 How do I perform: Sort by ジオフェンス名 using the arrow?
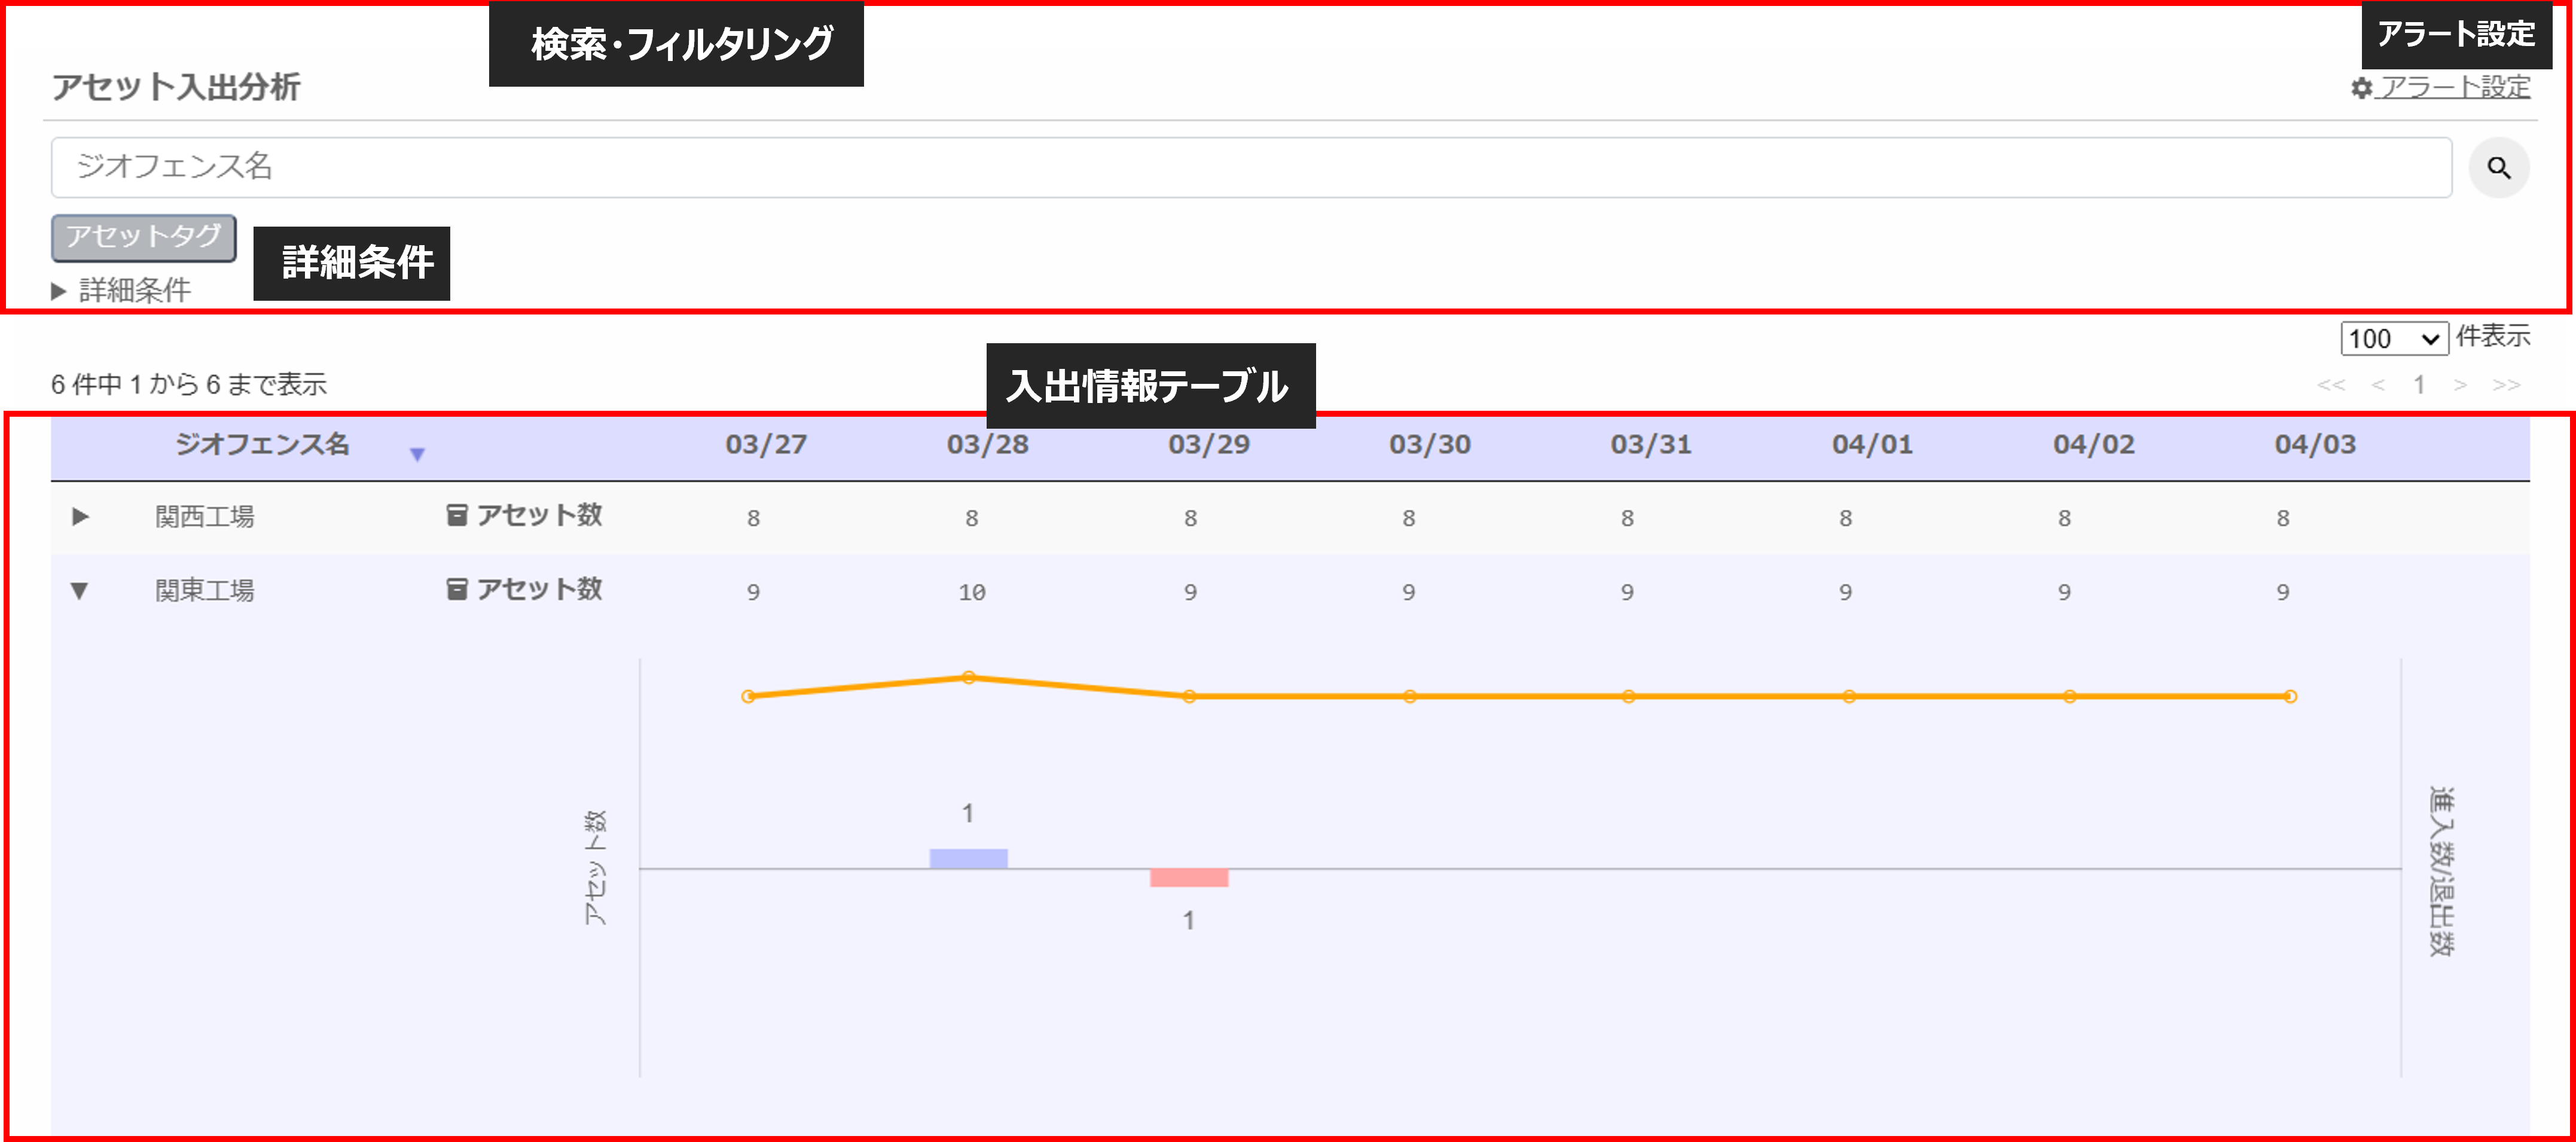[417, 454]
